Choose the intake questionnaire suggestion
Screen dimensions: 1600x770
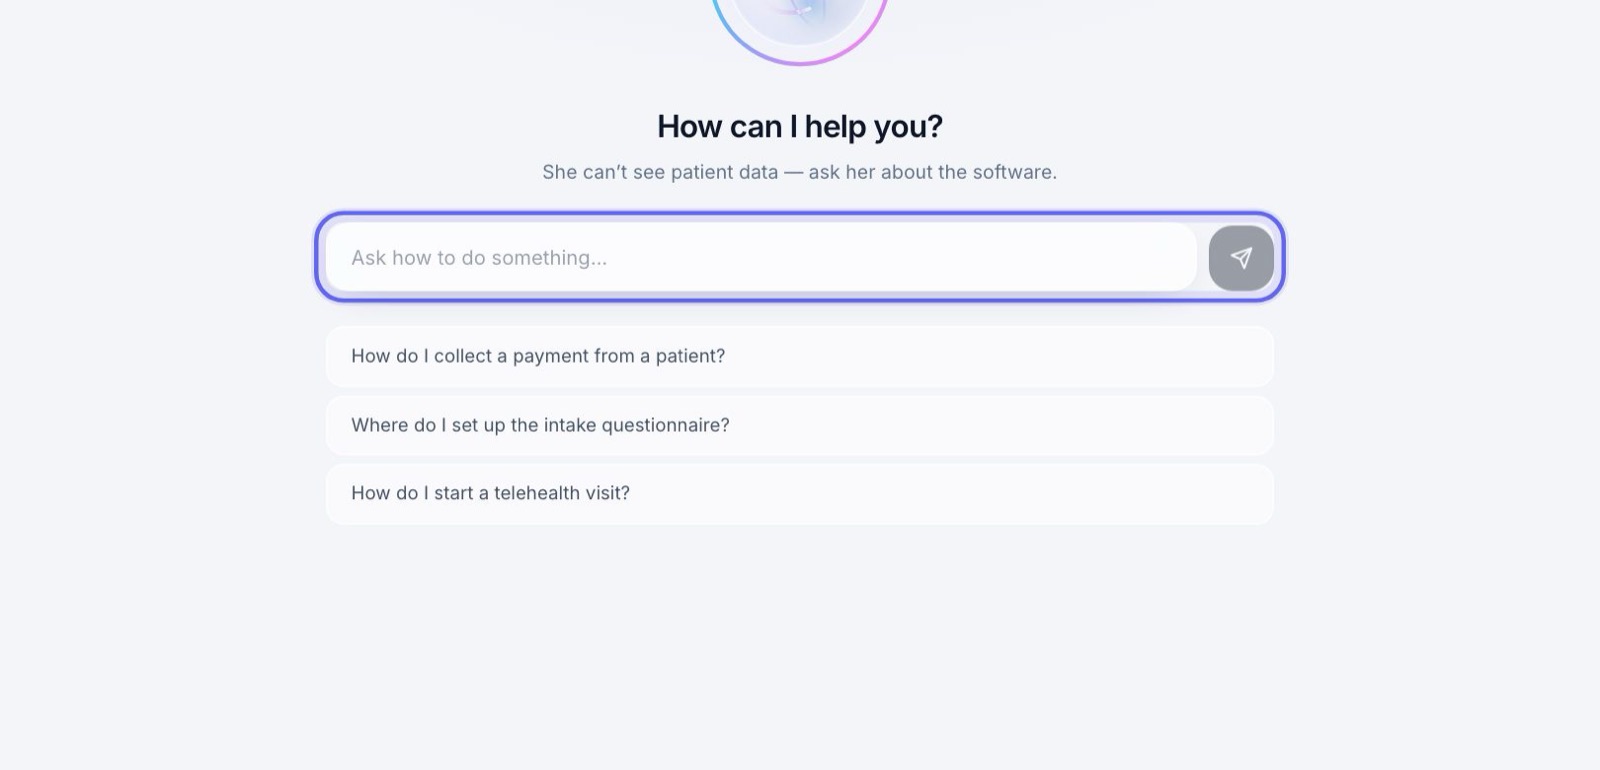tap(800, 425)
